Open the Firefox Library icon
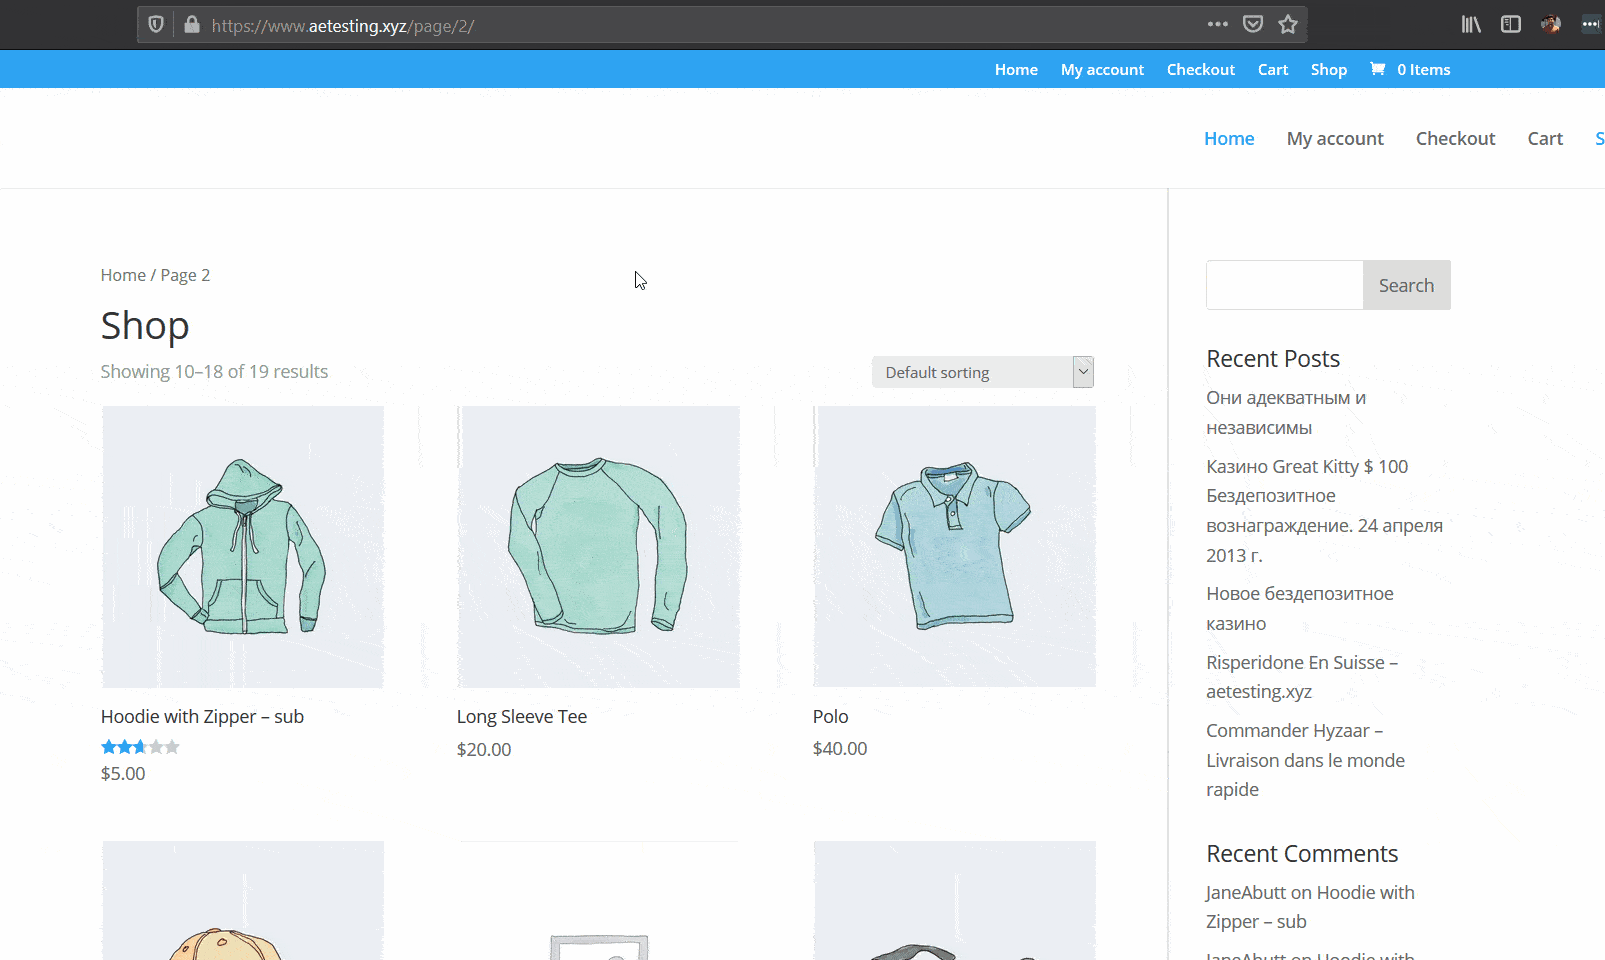Image resolution: width=1605 pixels, height=960 pixels. coord(1471,24)
